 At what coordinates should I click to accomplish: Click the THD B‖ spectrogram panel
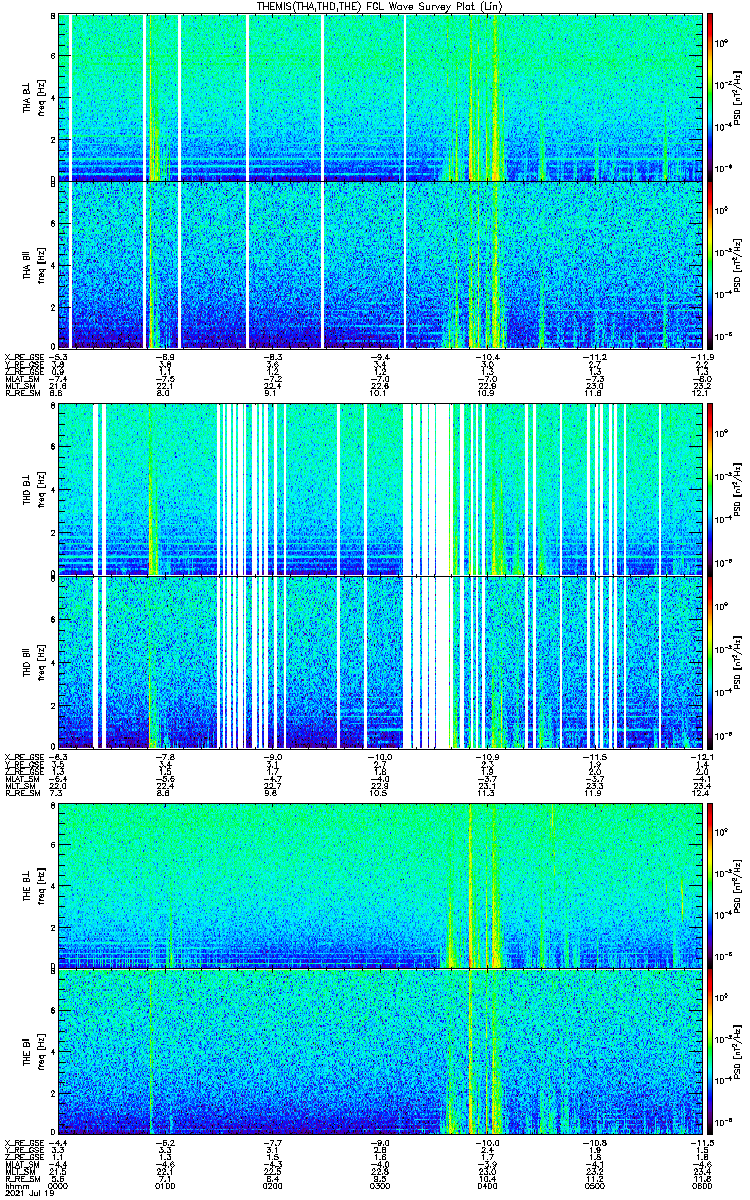click(379, 662)
